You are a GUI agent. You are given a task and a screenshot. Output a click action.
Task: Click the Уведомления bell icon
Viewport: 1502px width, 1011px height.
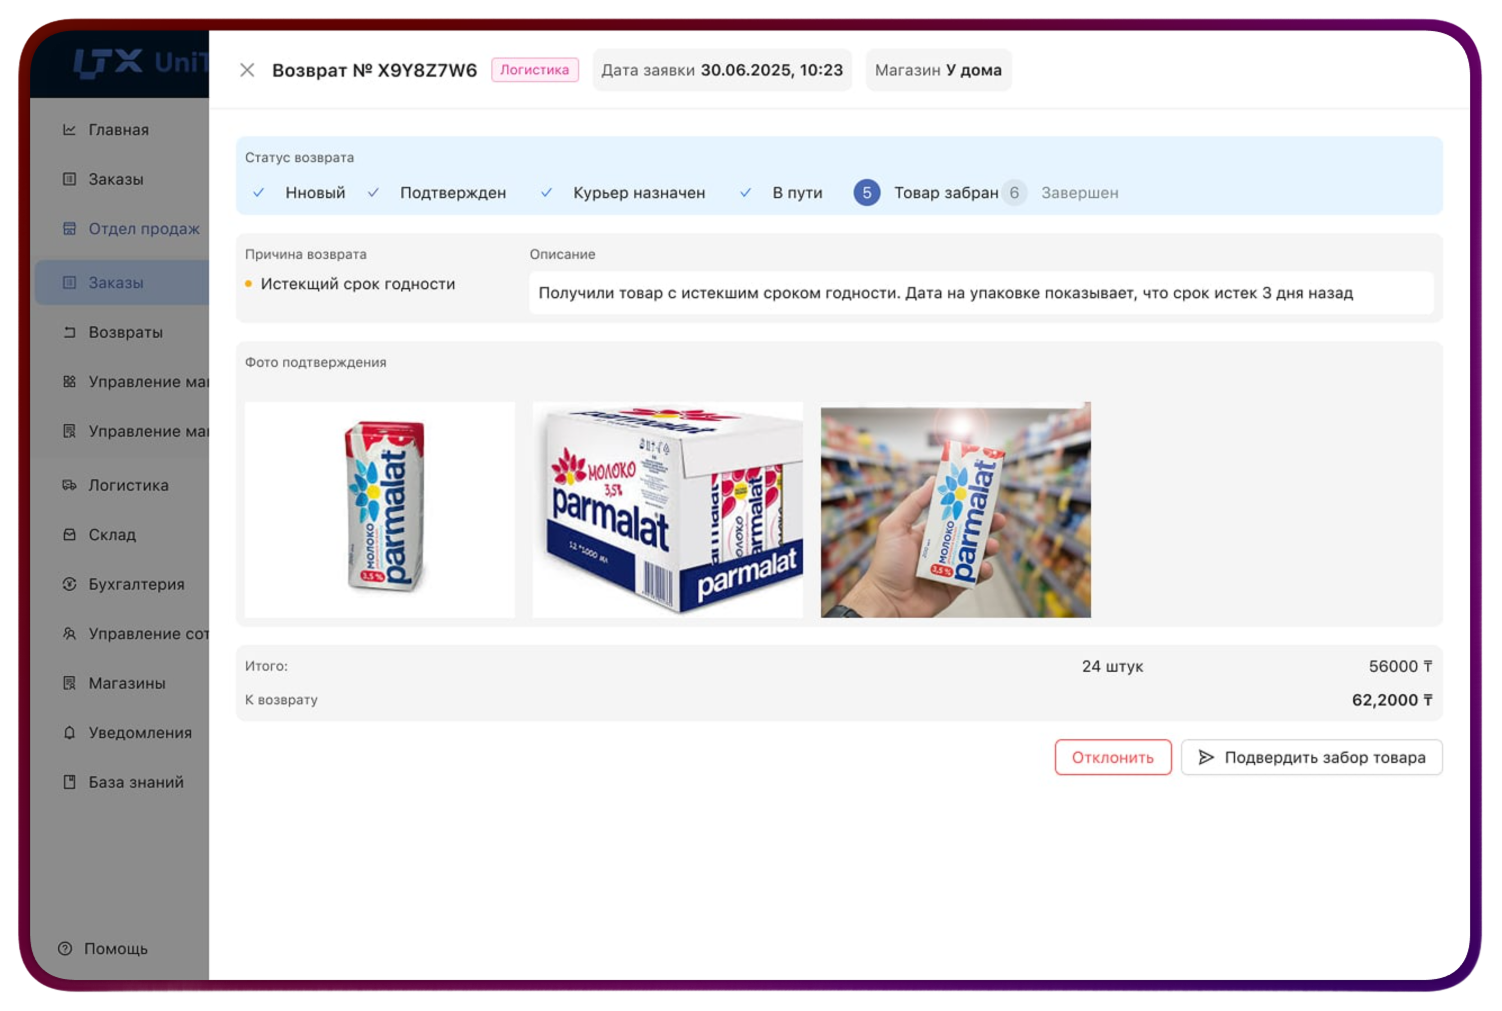tap(69, 733)
